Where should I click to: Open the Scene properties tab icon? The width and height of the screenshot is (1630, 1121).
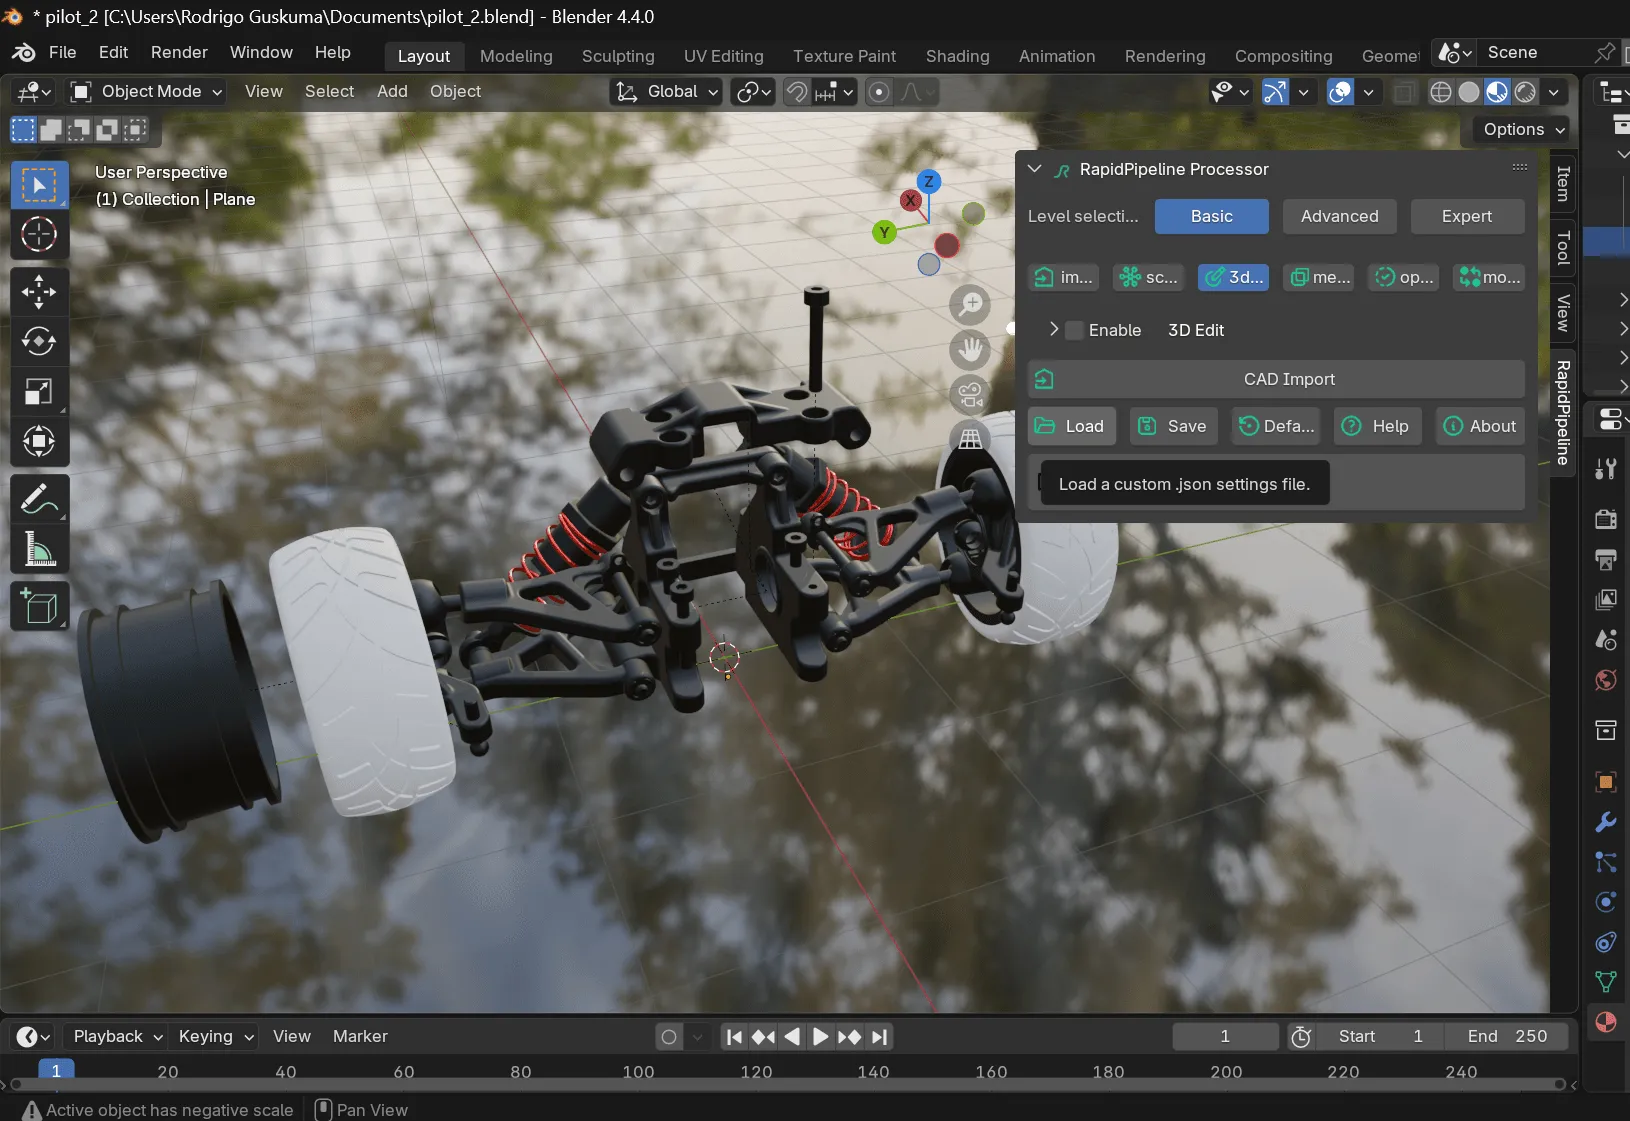click(1606, 639)
